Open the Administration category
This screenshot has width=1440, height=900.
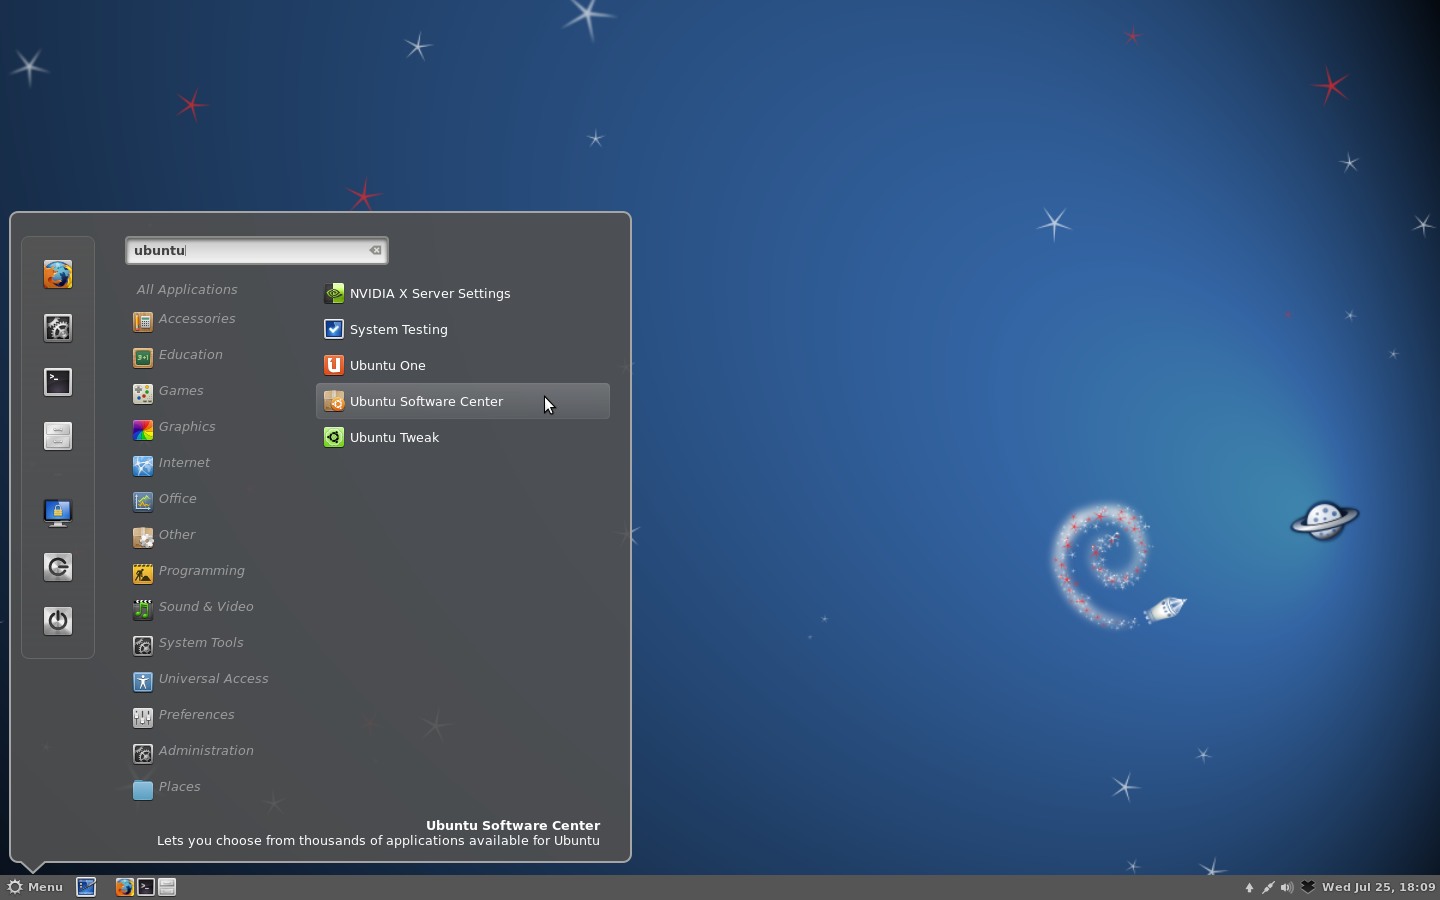205,751
